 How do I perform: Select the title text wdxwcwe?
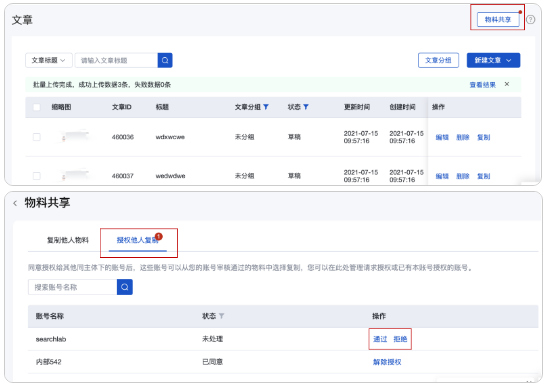170,137
